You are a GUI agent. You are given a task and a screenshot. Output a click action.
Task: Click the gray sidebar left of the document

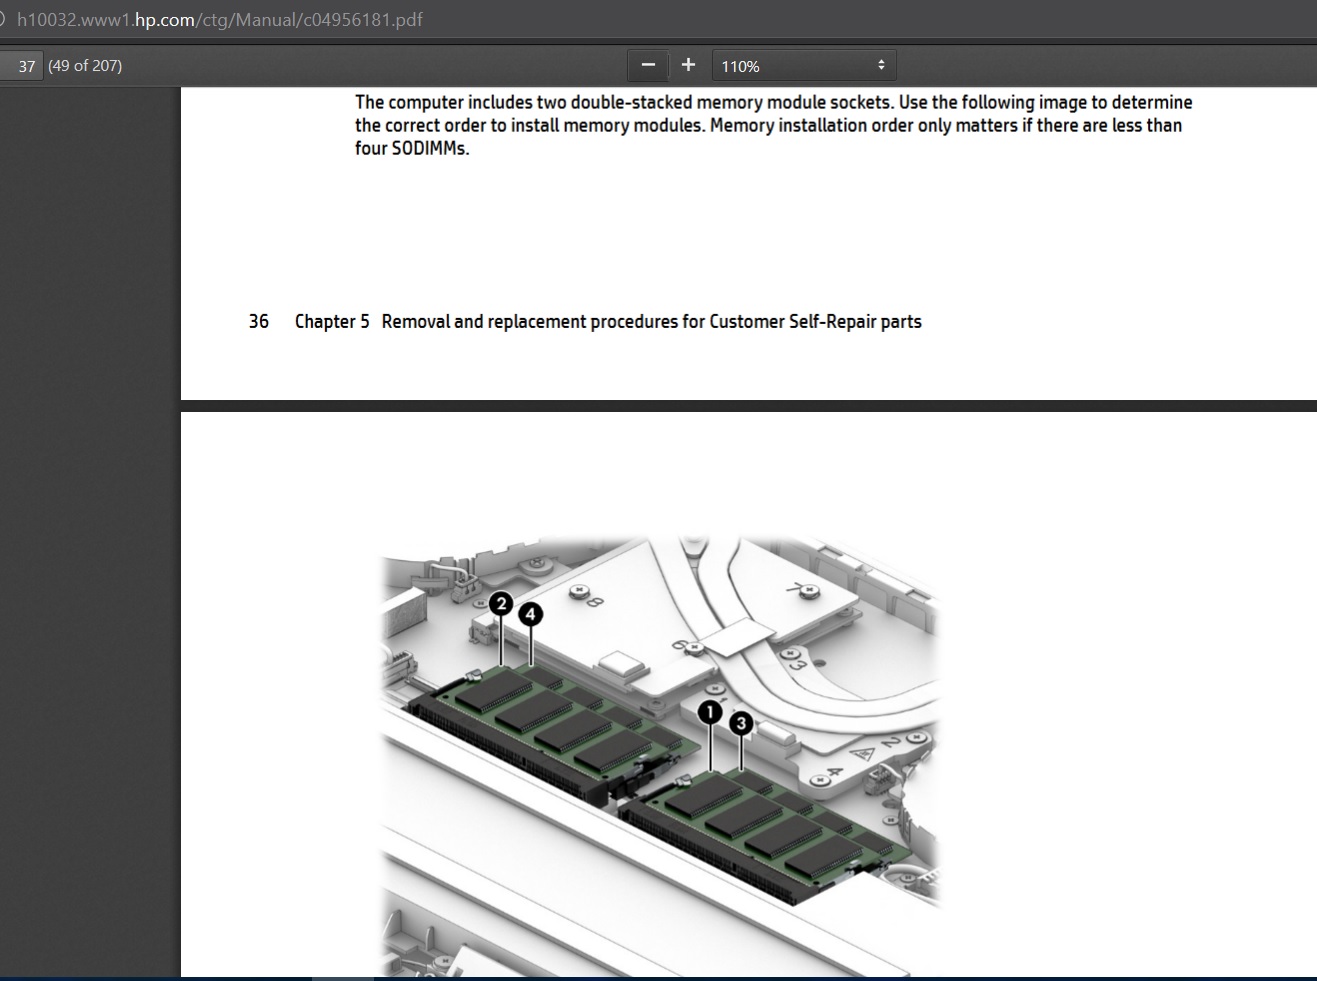[90, 500]
